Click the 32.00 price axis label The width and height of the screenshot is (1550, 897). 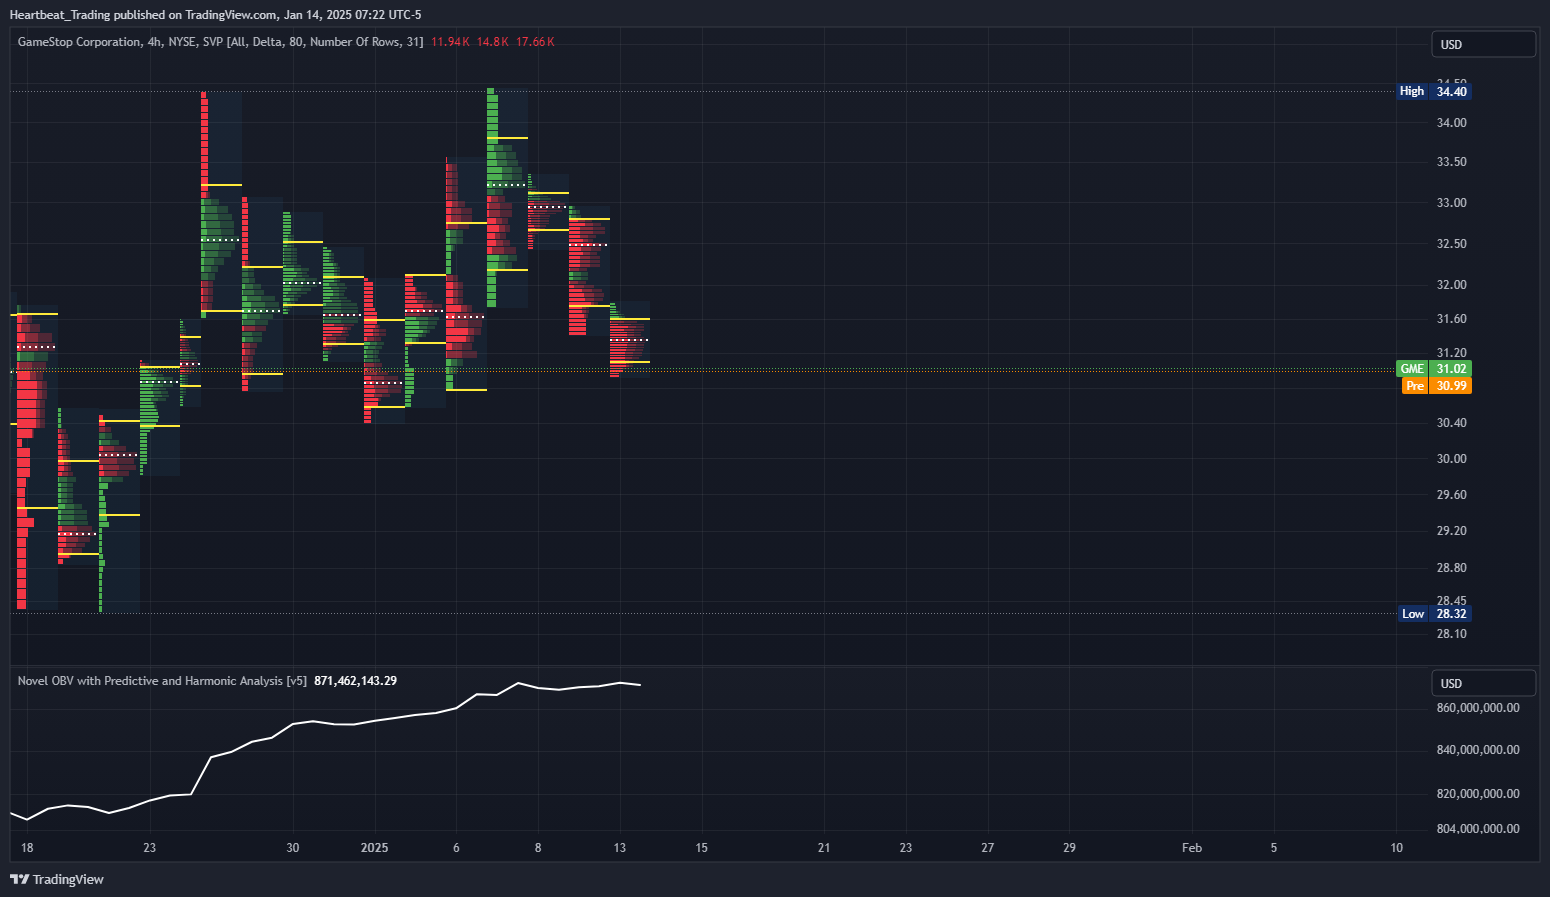click(x=1452, y=285)
